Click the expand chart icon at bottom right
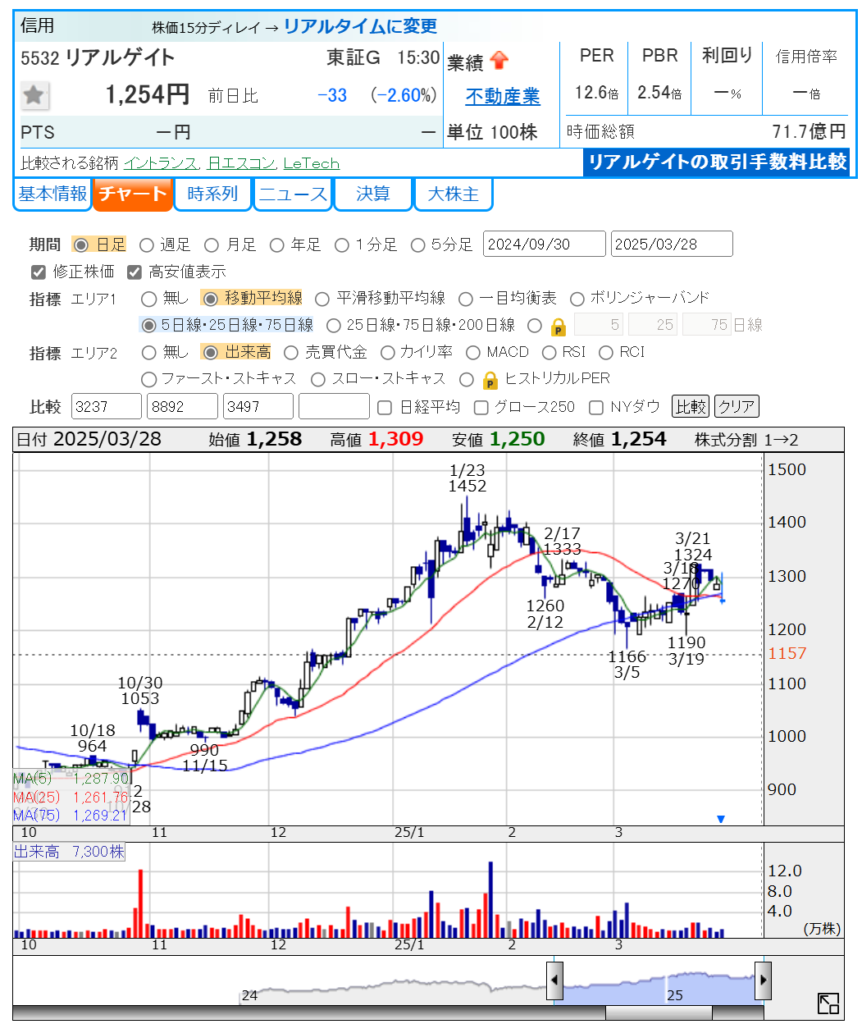Viewport: 862px width, 1024px height. pos(828,1004)
